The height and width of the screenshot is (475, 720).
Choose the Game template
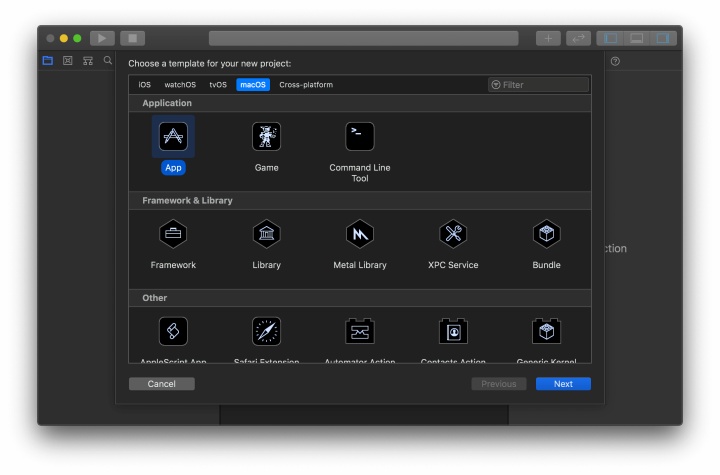click(x=266, y=136)
